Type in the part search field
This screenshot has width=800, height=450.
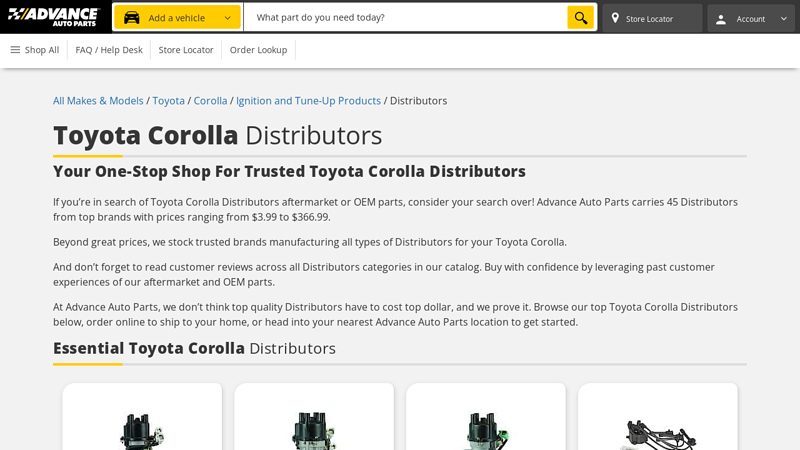coord(405,18)
